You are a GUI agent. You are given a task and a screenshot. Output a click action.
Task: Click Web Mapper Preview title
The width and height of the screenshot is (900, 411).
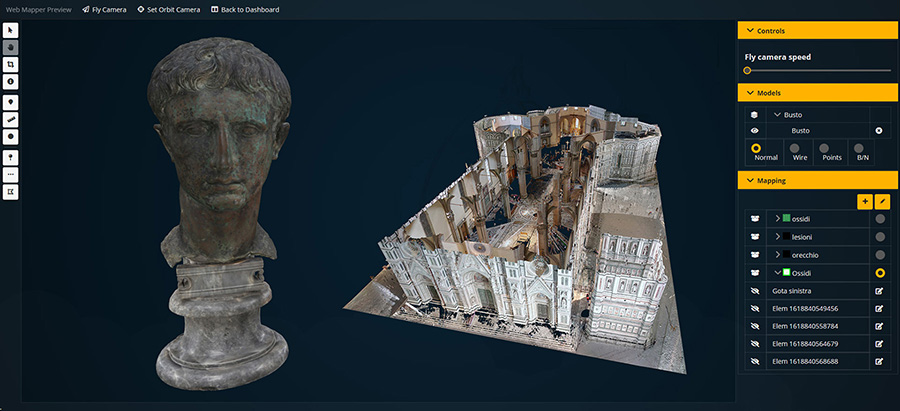coord(38,10)
